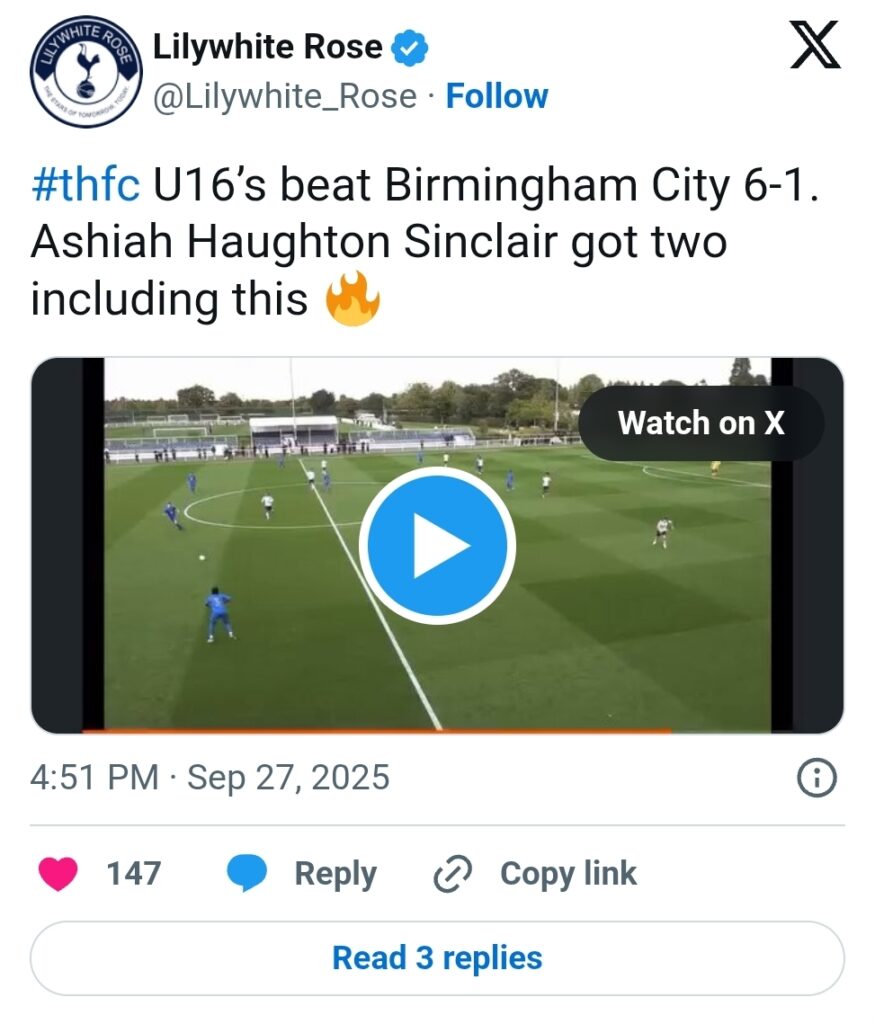875x1024 pixels.
Task: Click the Lilywhite Rose display name
Action: pos(268,47)
